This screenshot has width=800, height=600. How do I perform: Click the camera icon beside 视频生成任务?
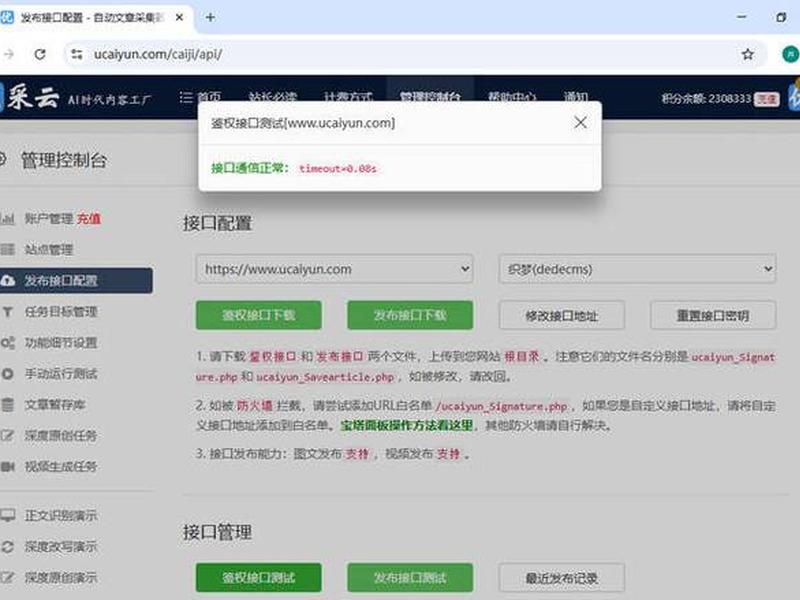[8, 467]
